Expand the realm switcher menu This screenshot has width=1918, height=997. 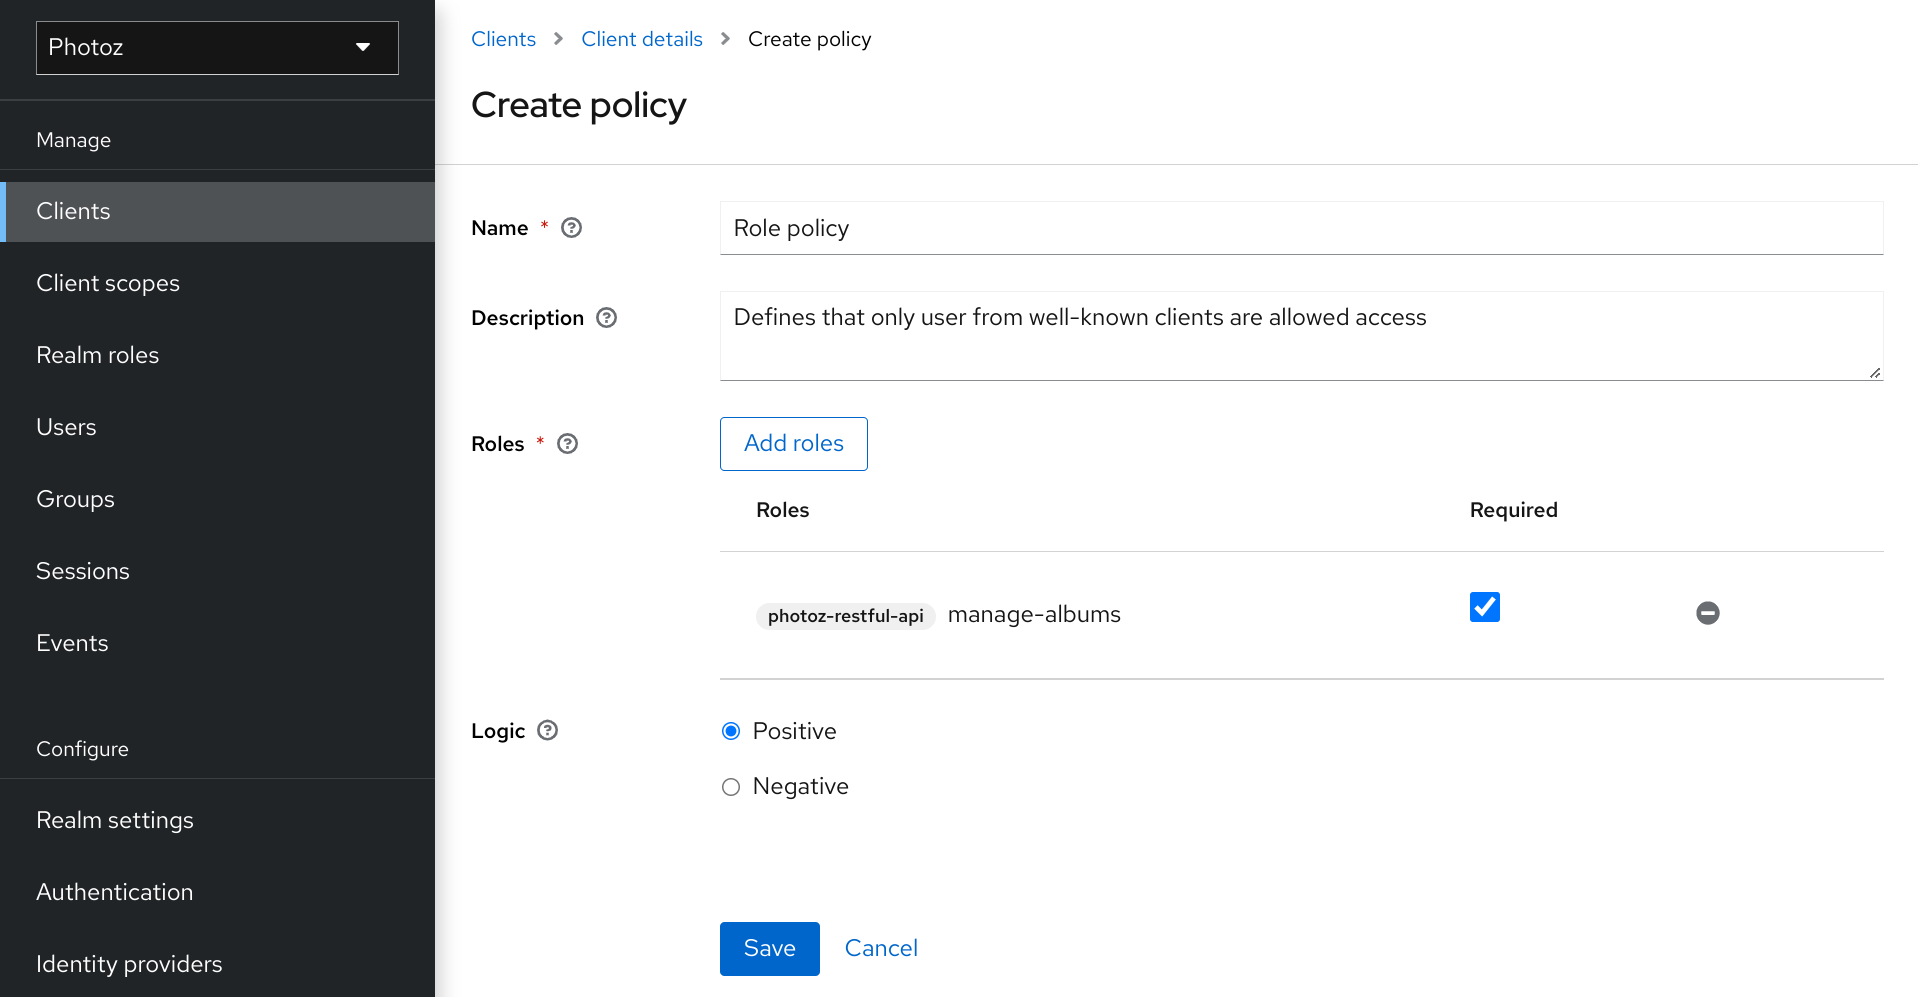362,47
